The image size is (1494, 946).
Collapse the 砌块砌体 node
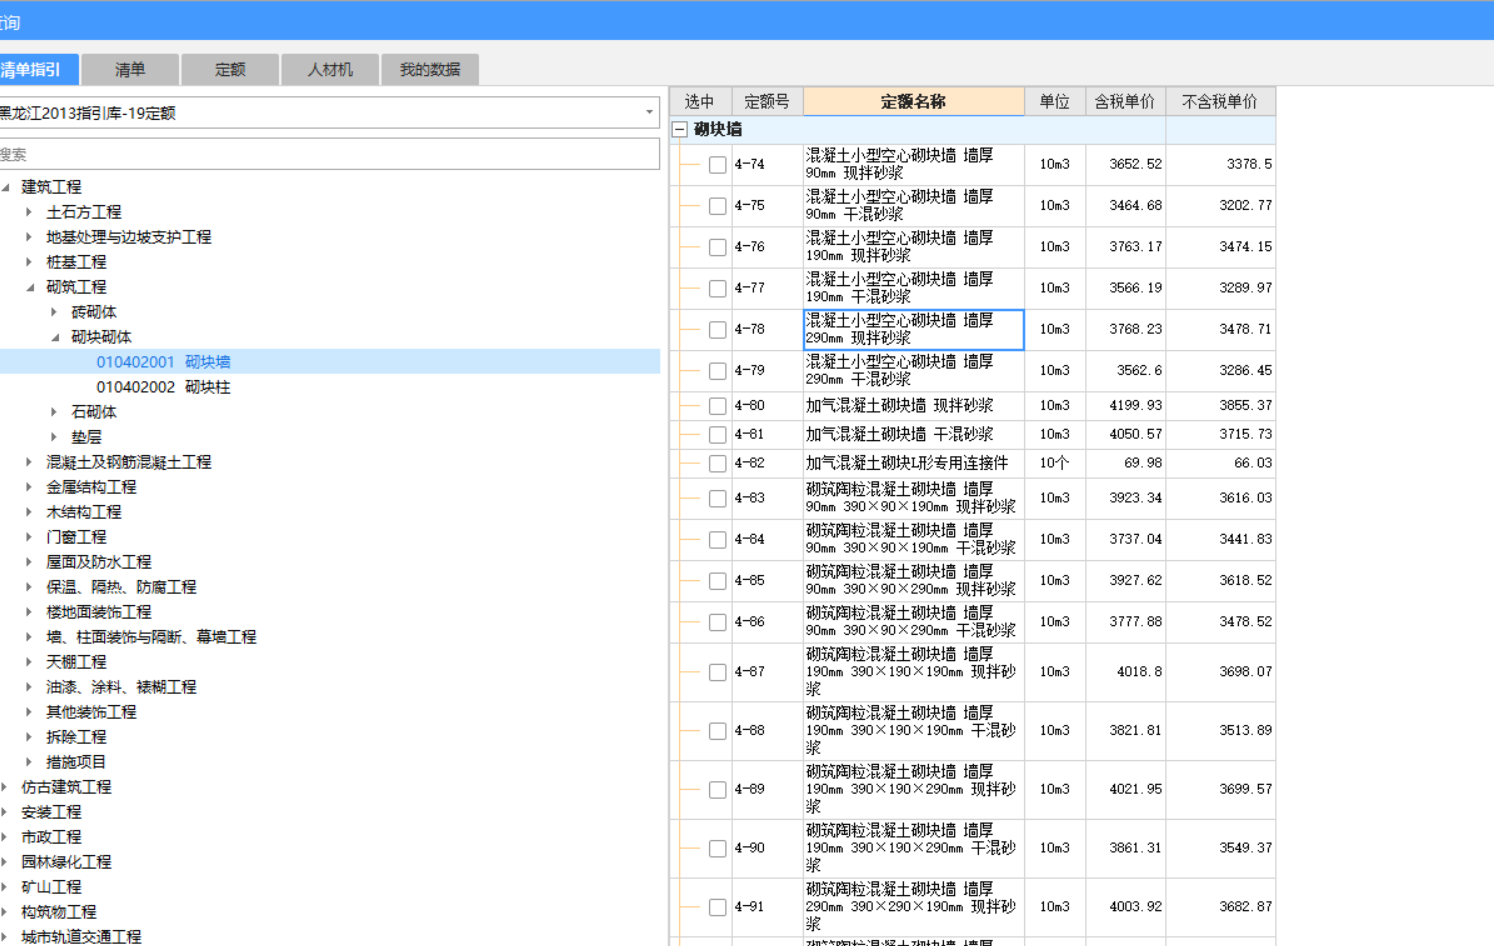pyautogui.click(x=54, y=337)
